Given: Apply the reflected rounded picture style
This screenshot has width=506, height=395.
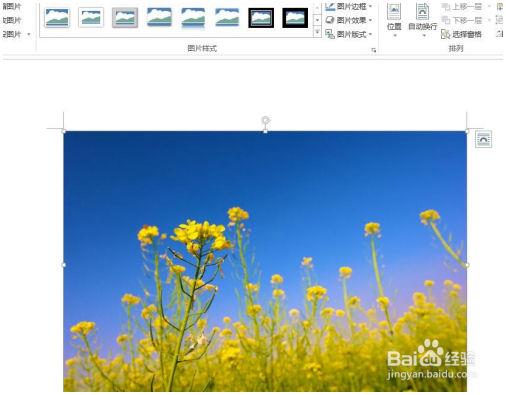Looking at the screenshot, I should pos(193,18).
